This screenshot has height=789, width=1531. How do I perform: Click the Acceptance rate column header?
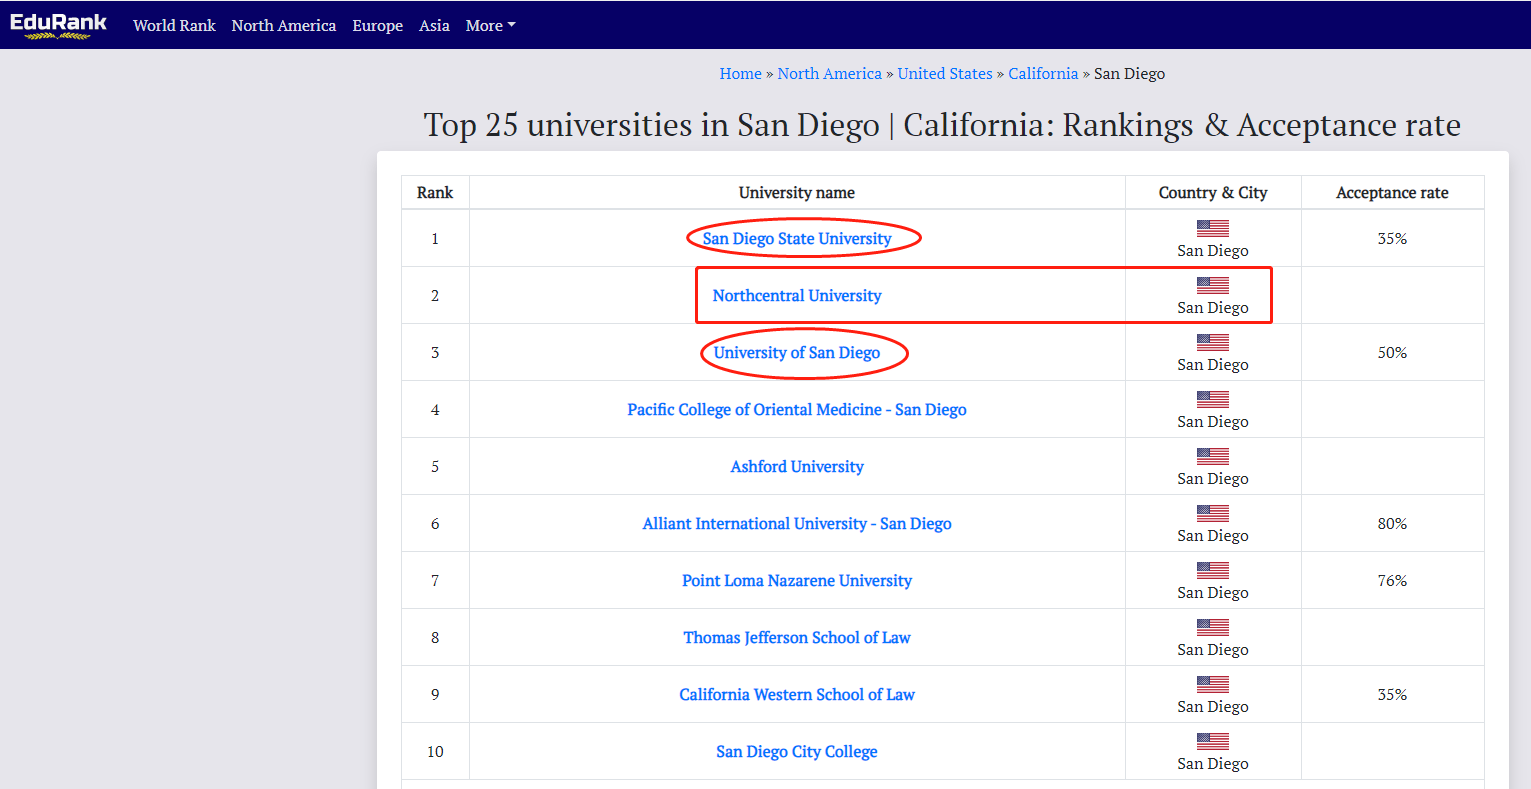click(x=1392, y=192)
